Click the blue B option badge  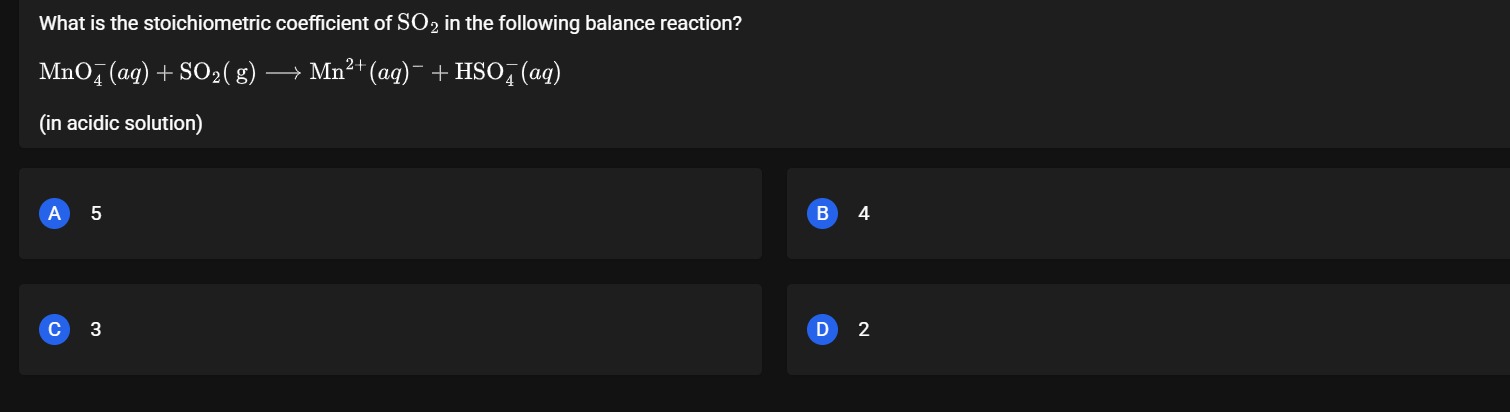tap(823, 213)
